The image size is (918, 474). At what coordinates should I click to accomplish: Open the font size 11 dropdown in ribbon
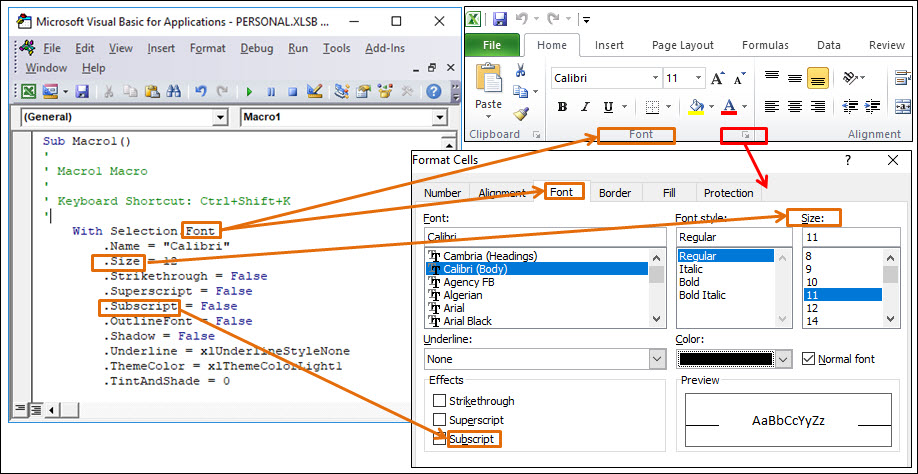(699, 78)
